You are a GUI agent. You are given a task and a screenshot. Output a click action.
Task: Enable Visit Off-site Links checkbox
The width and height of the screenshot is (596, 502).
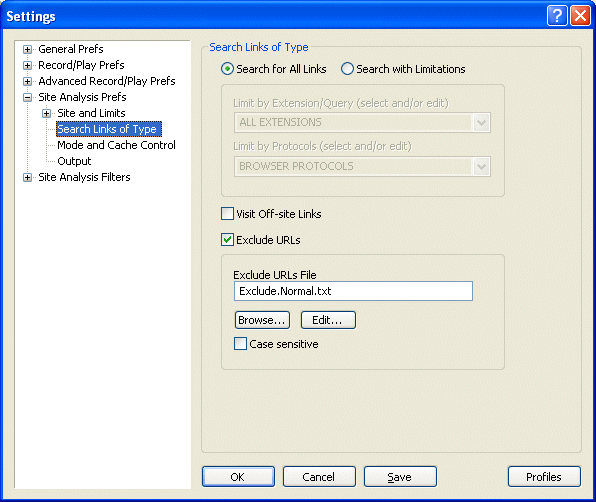coord(227,214)
